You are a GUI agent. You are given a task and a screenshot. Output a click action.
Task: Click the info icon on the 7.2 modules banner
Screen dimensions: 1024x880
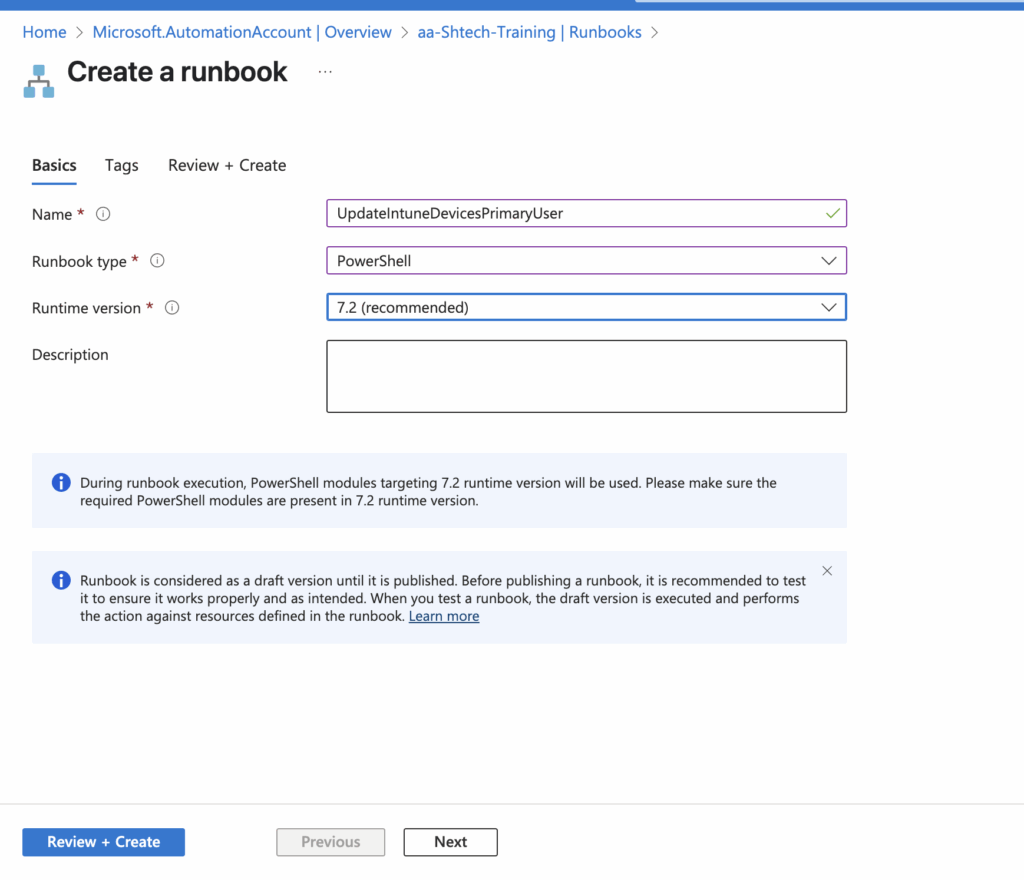coord(60,482)
